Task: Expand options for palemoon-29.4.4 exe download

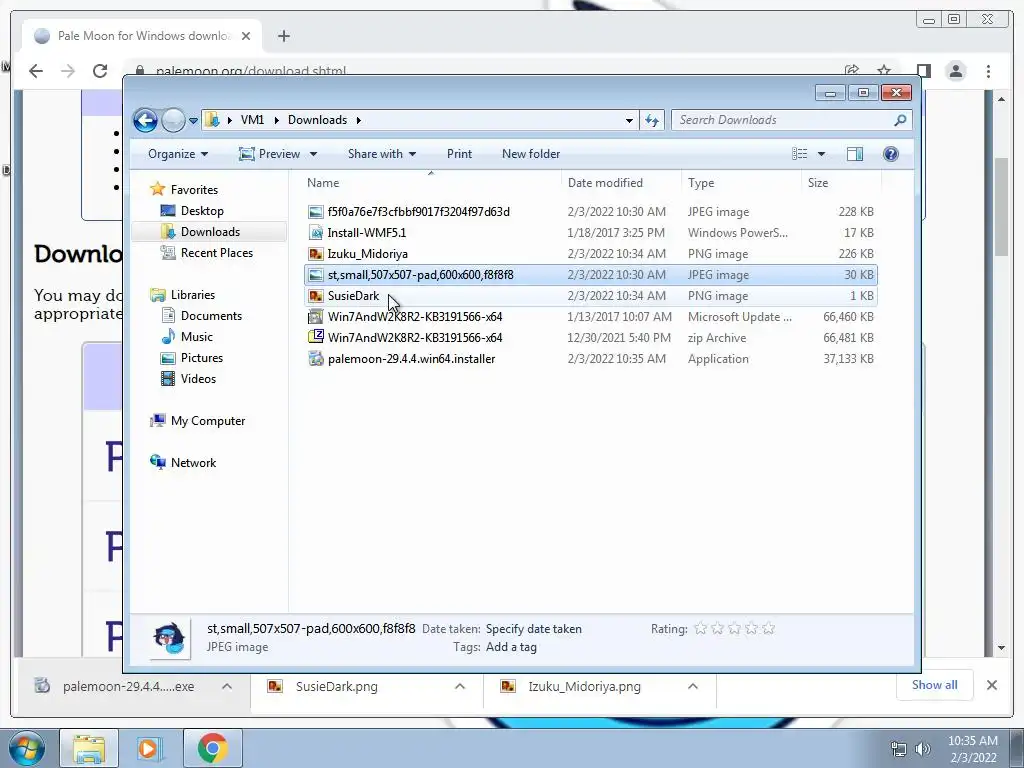Action: click(x=227, y=686)
